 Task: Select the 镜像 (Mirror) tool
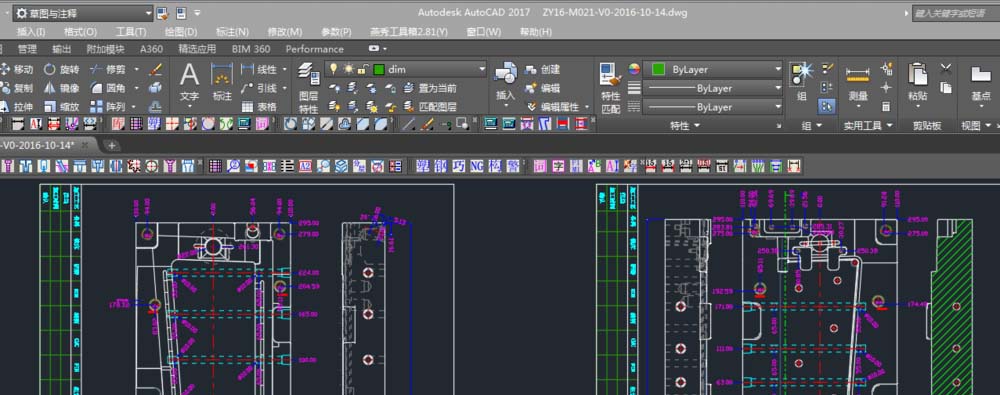tap(62, 88)
